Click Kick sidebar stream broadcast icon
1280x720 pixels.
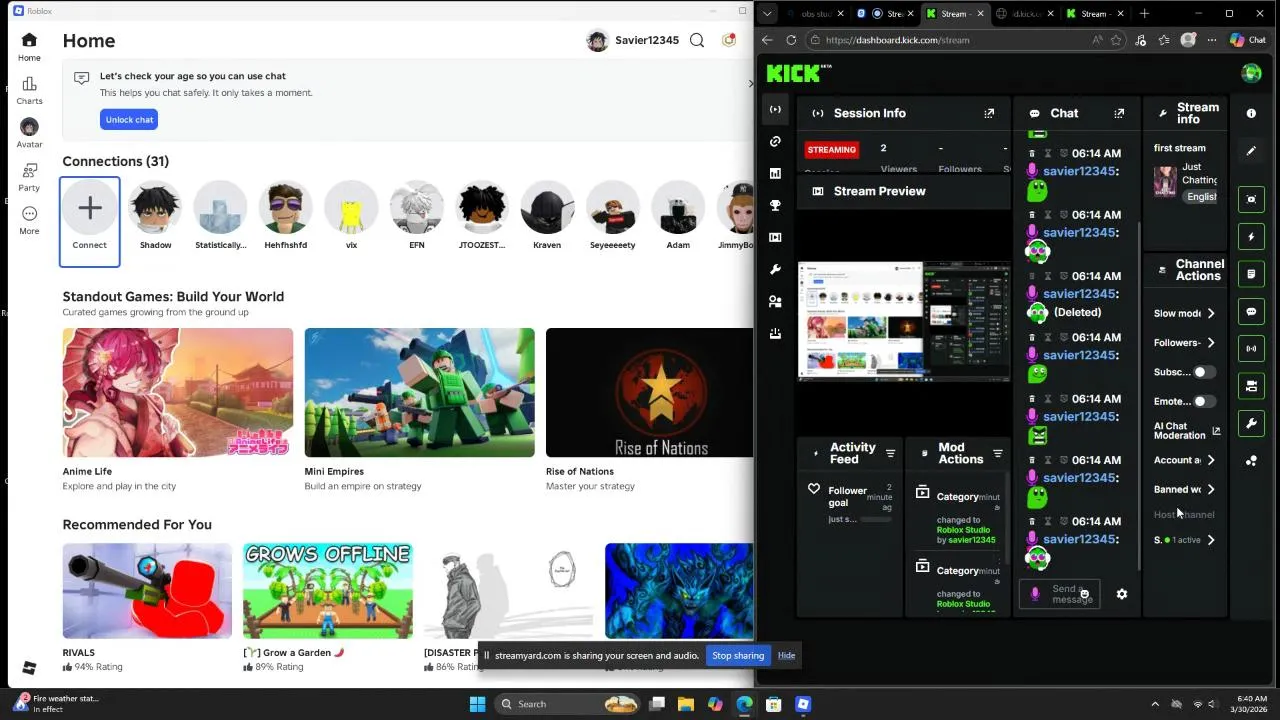775,109
